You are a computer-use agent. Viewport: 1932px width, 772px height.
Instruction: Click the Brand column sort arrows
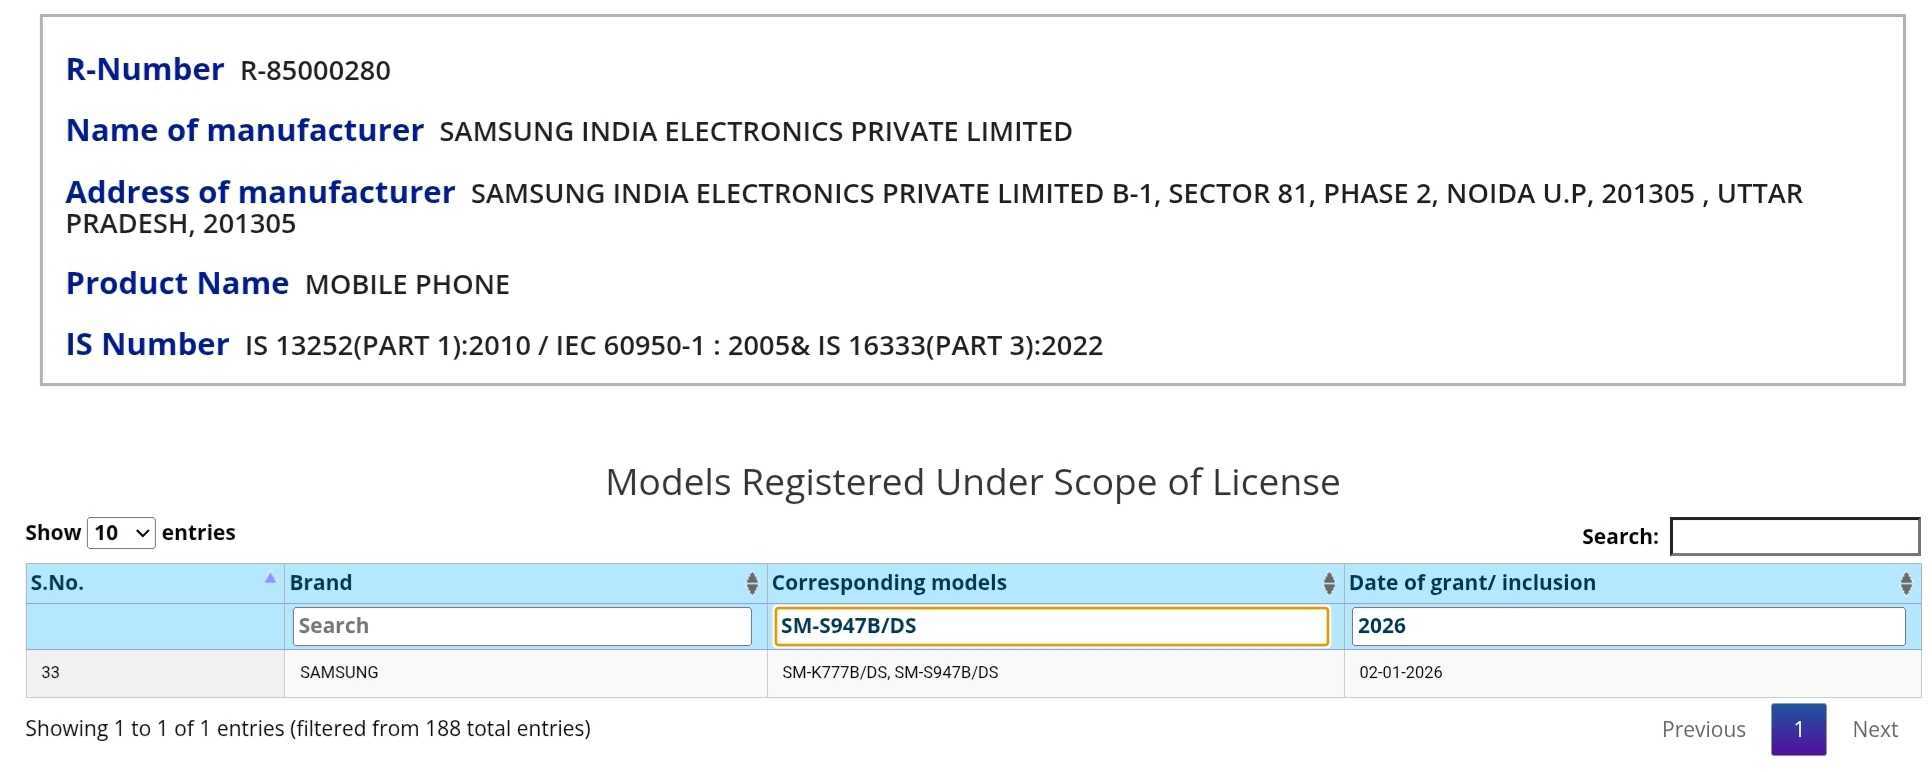click(x=752, y=583)
